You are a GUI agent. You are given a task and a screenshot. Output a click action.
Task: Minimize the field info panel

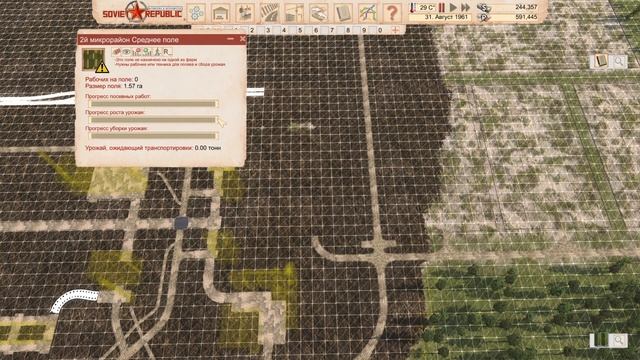coord(231,39)
